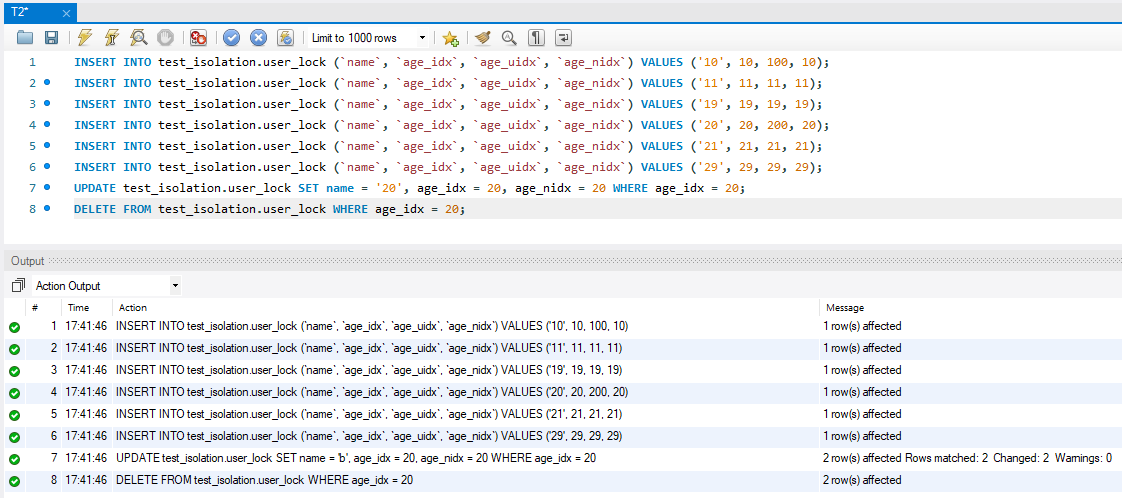Place cursor in editor line 4 INSERT ('20', 20, 200, 20)

point(451,125)
